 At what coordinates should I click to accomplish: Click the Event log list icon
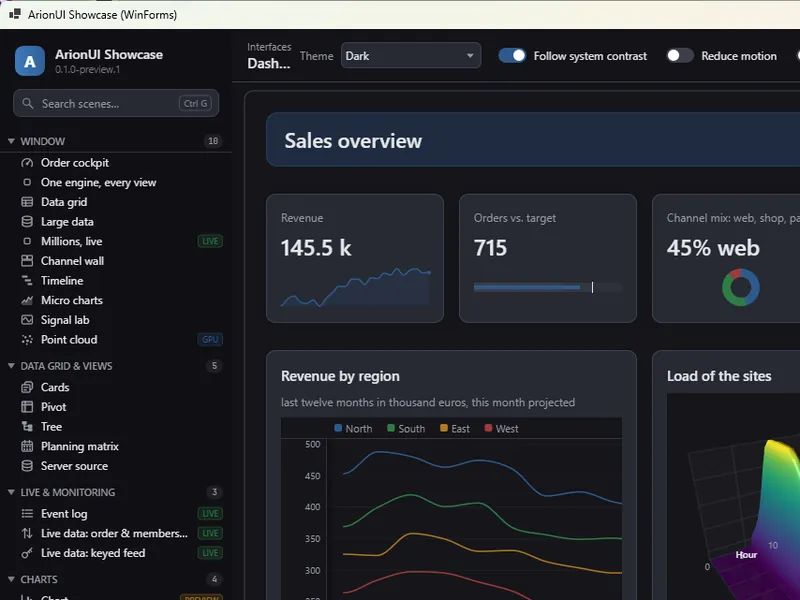coord(27,514)
